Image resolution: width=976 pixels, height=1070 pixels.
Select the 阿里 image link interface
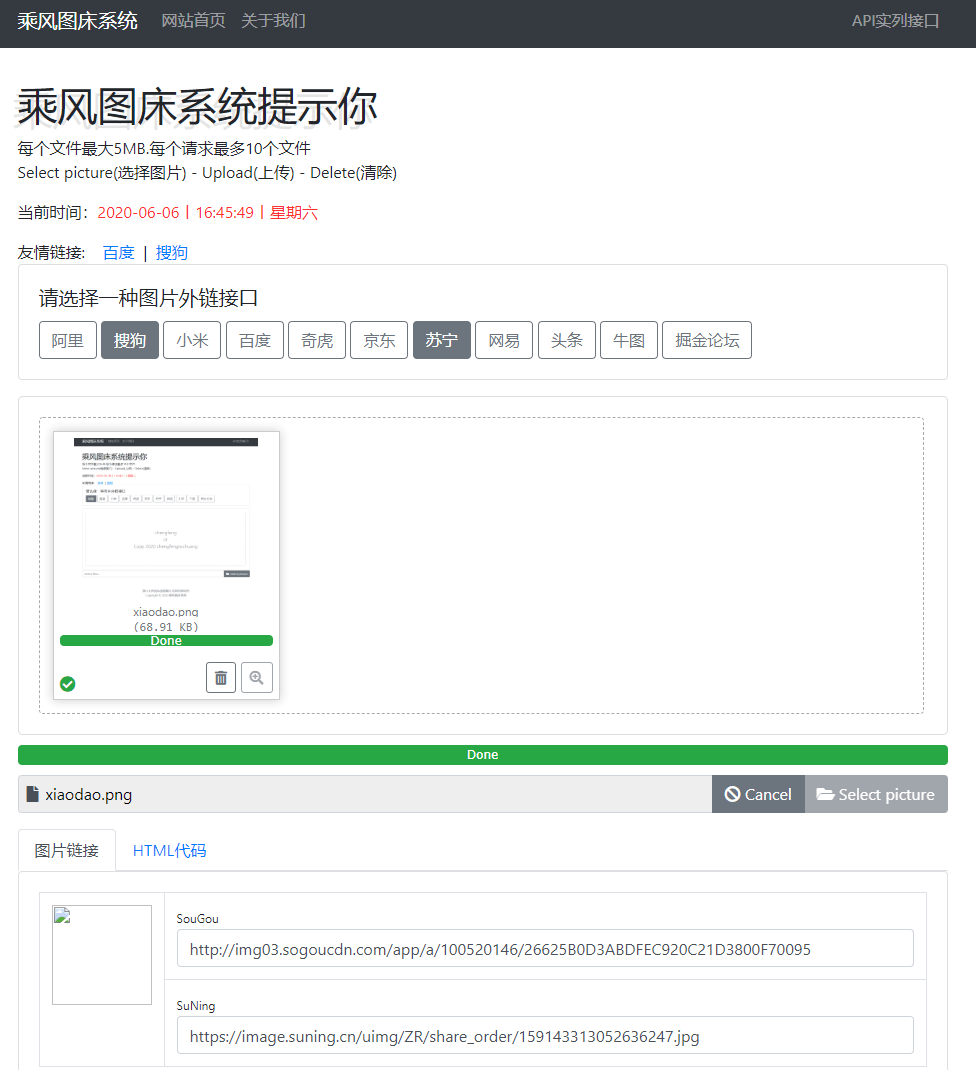click(x=67, y=340)
